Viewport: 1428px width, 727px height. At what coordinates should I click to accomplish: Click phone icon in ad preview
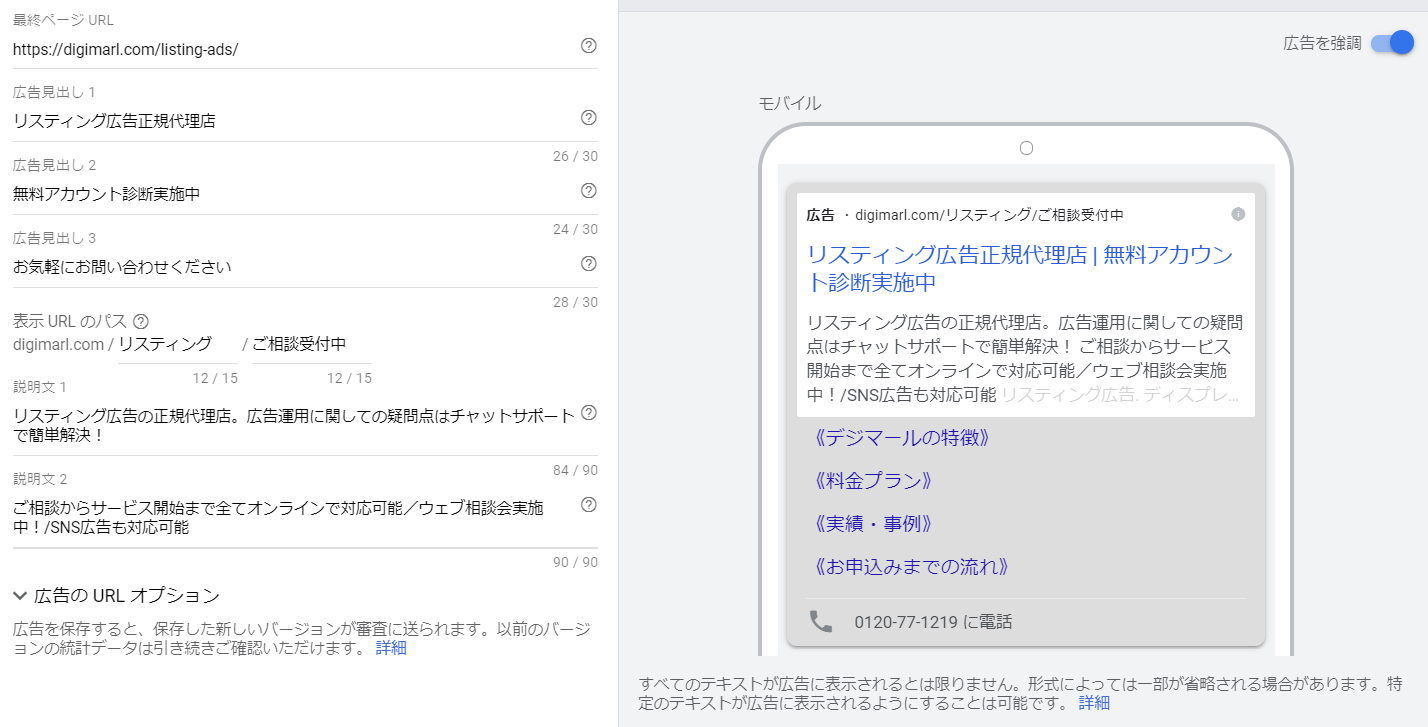(x=821, y=622)
